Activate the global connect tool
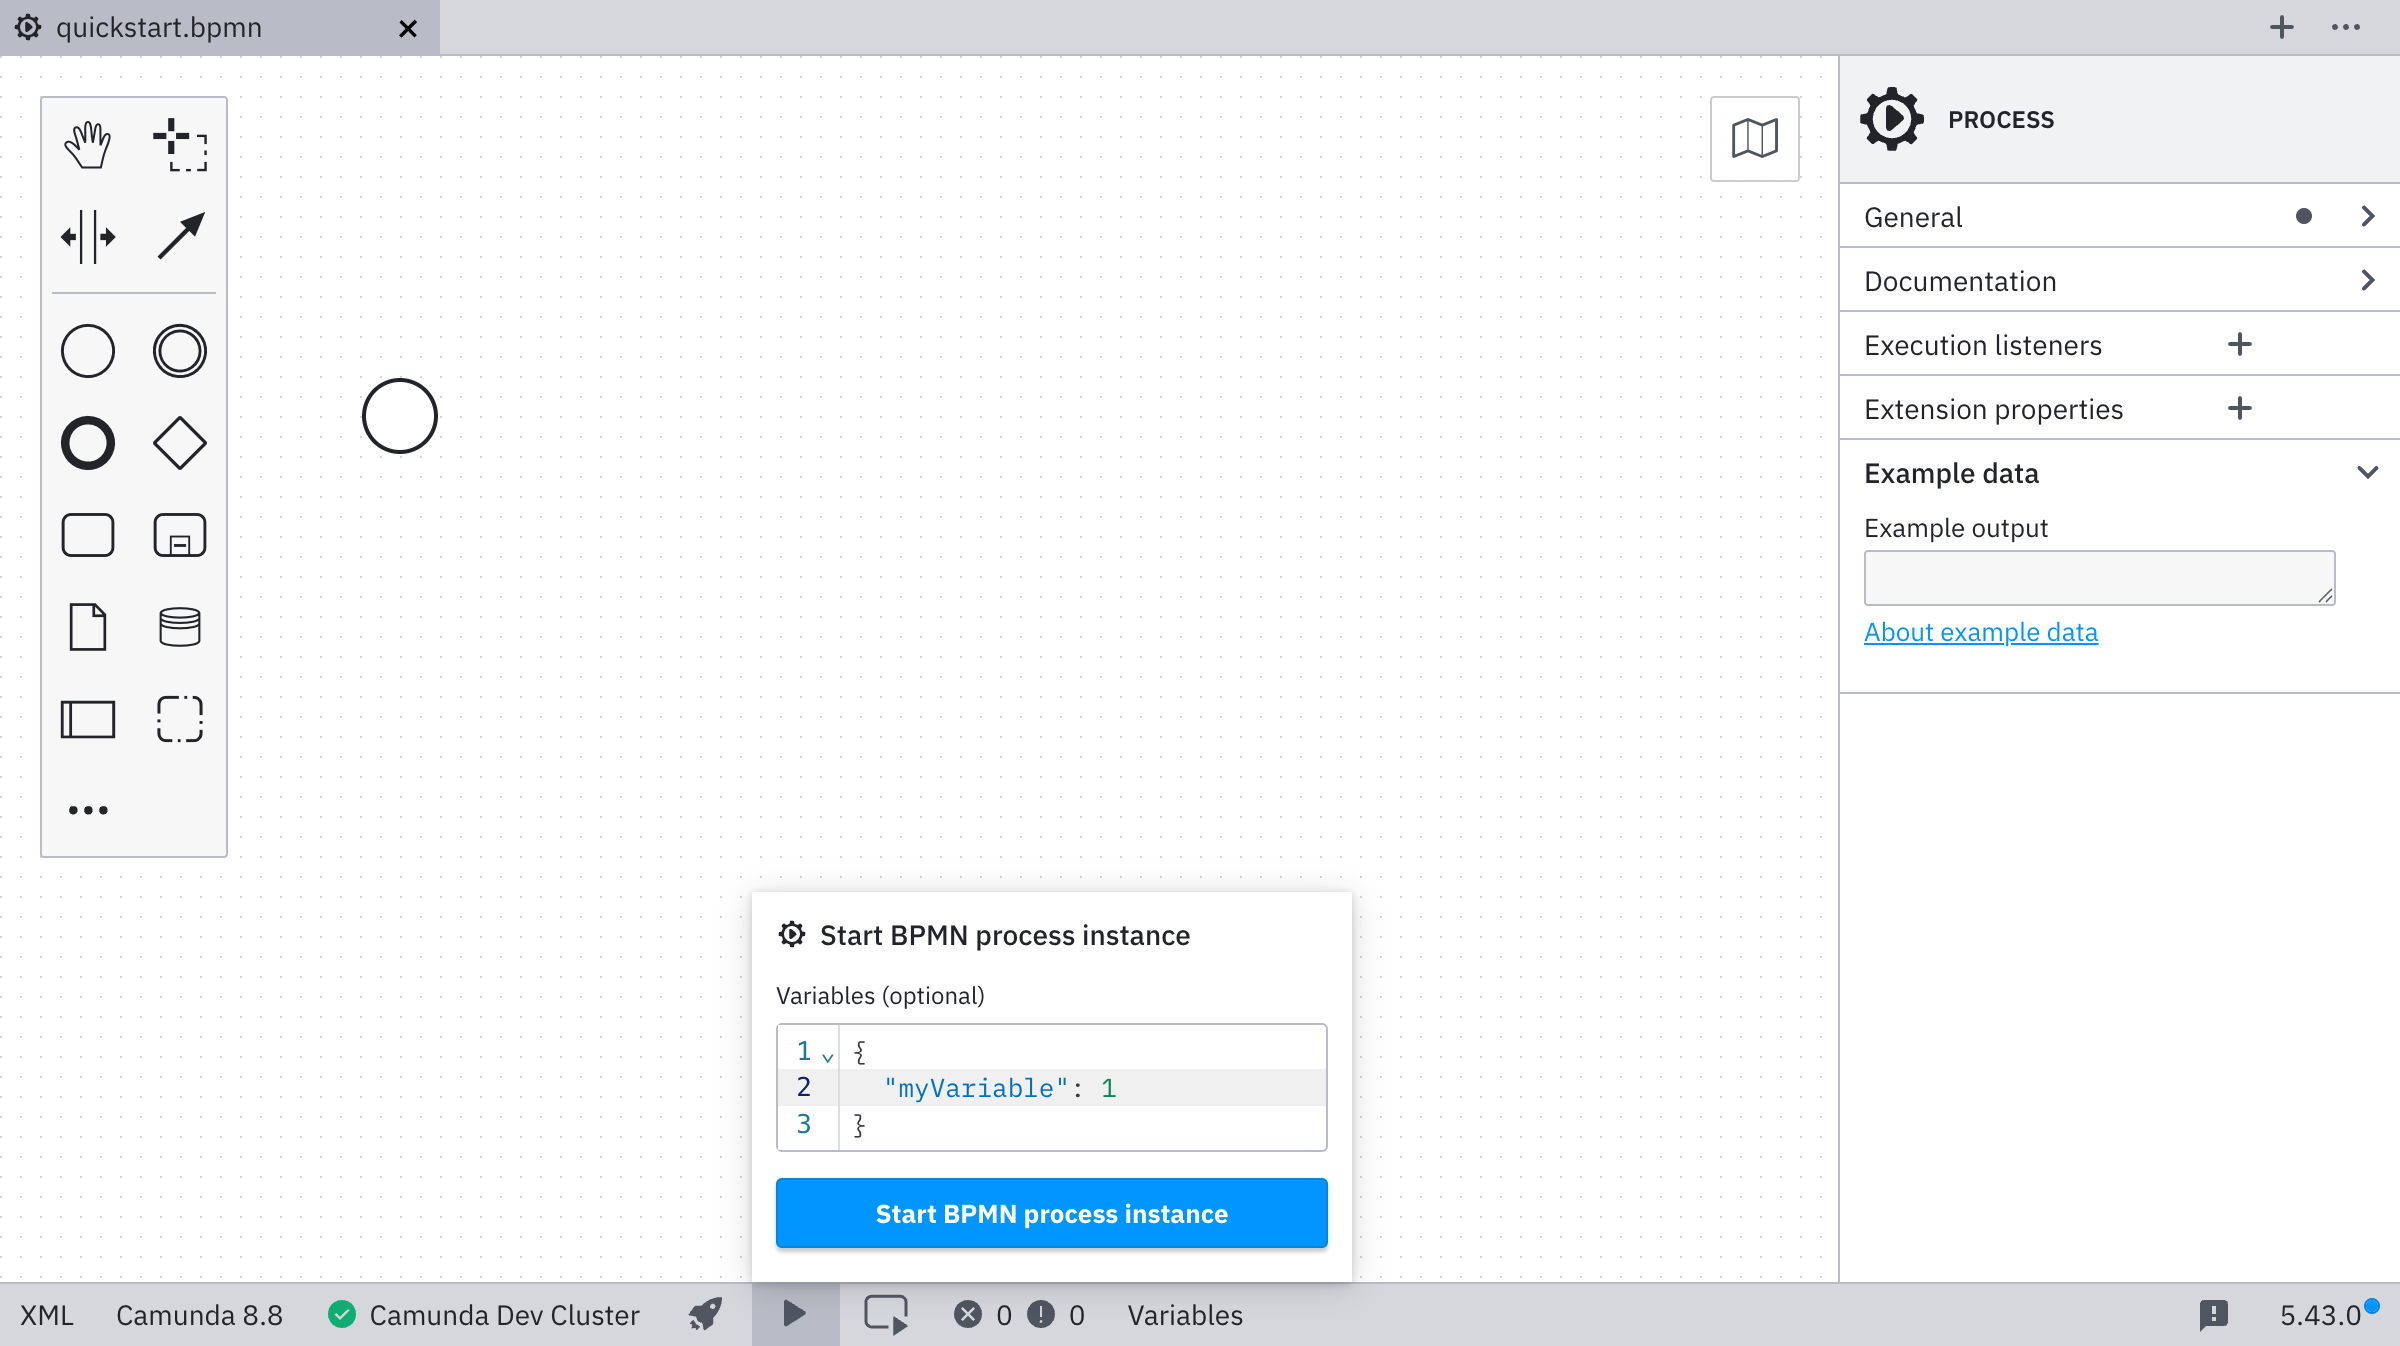2400x1346 pixels. (179, 237)
